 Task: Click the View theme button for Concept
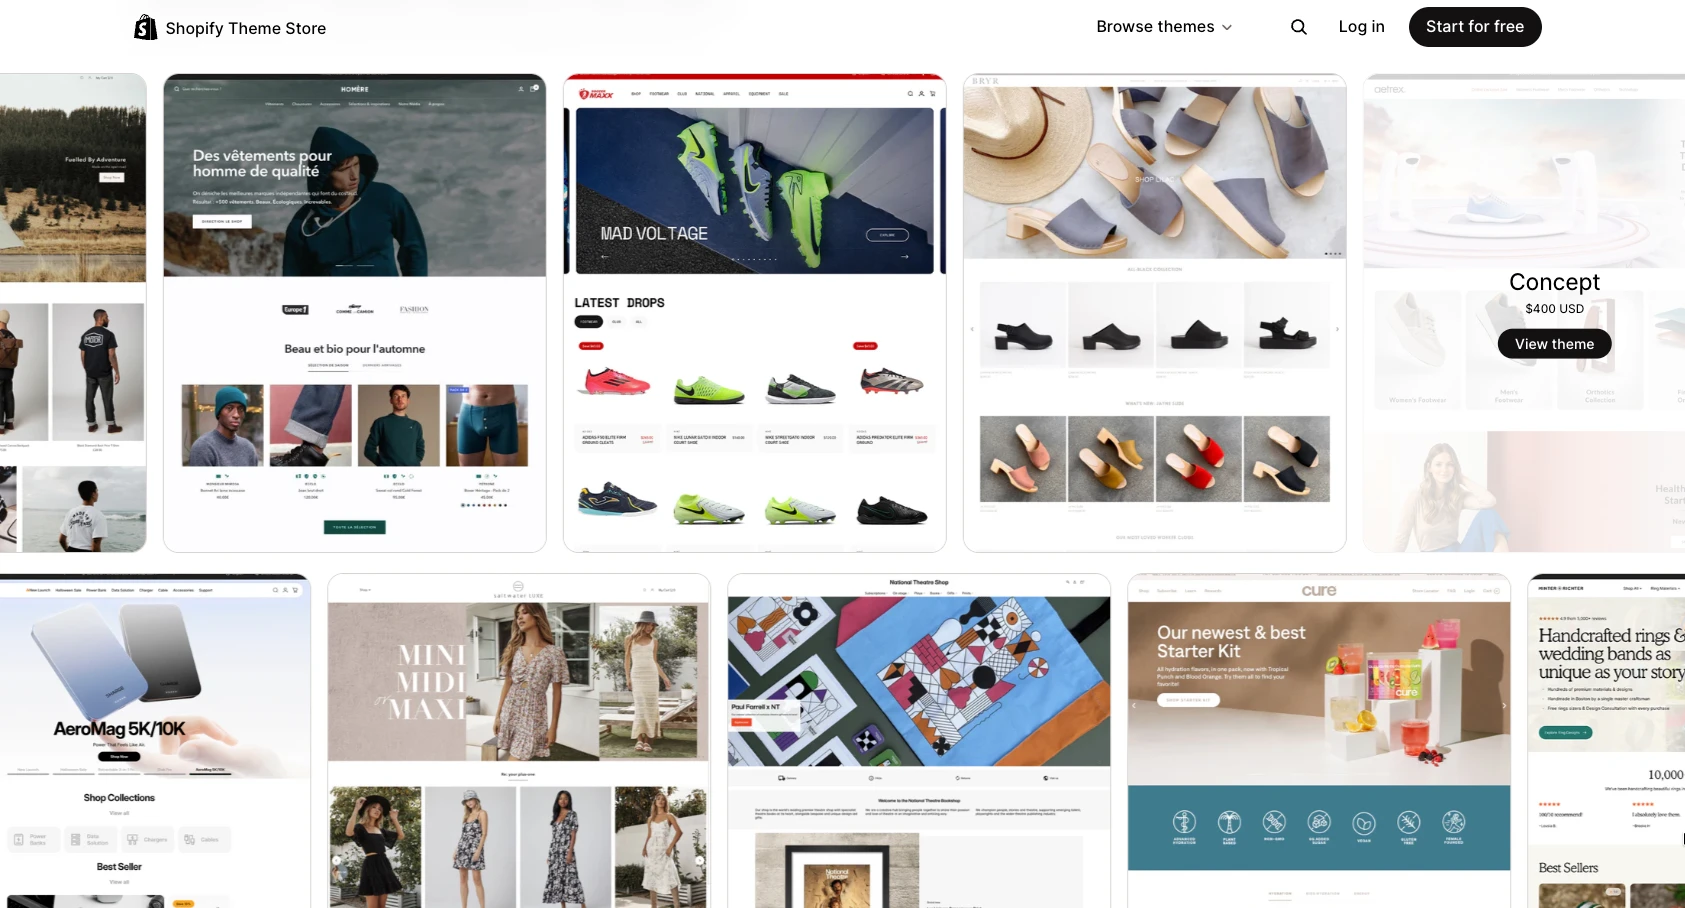point(1554,344)
